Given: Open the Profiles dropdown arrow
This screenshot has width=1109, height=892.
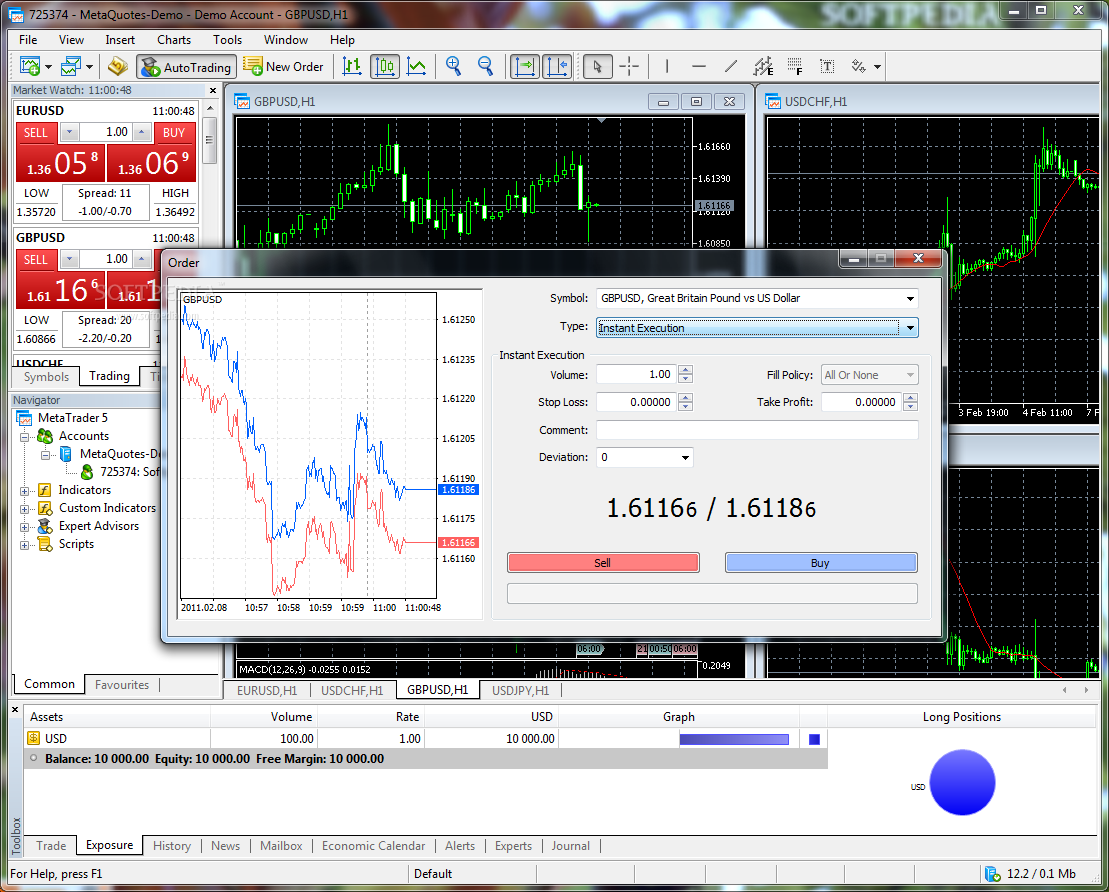Looking at the screenshot, I should point(89,67).
